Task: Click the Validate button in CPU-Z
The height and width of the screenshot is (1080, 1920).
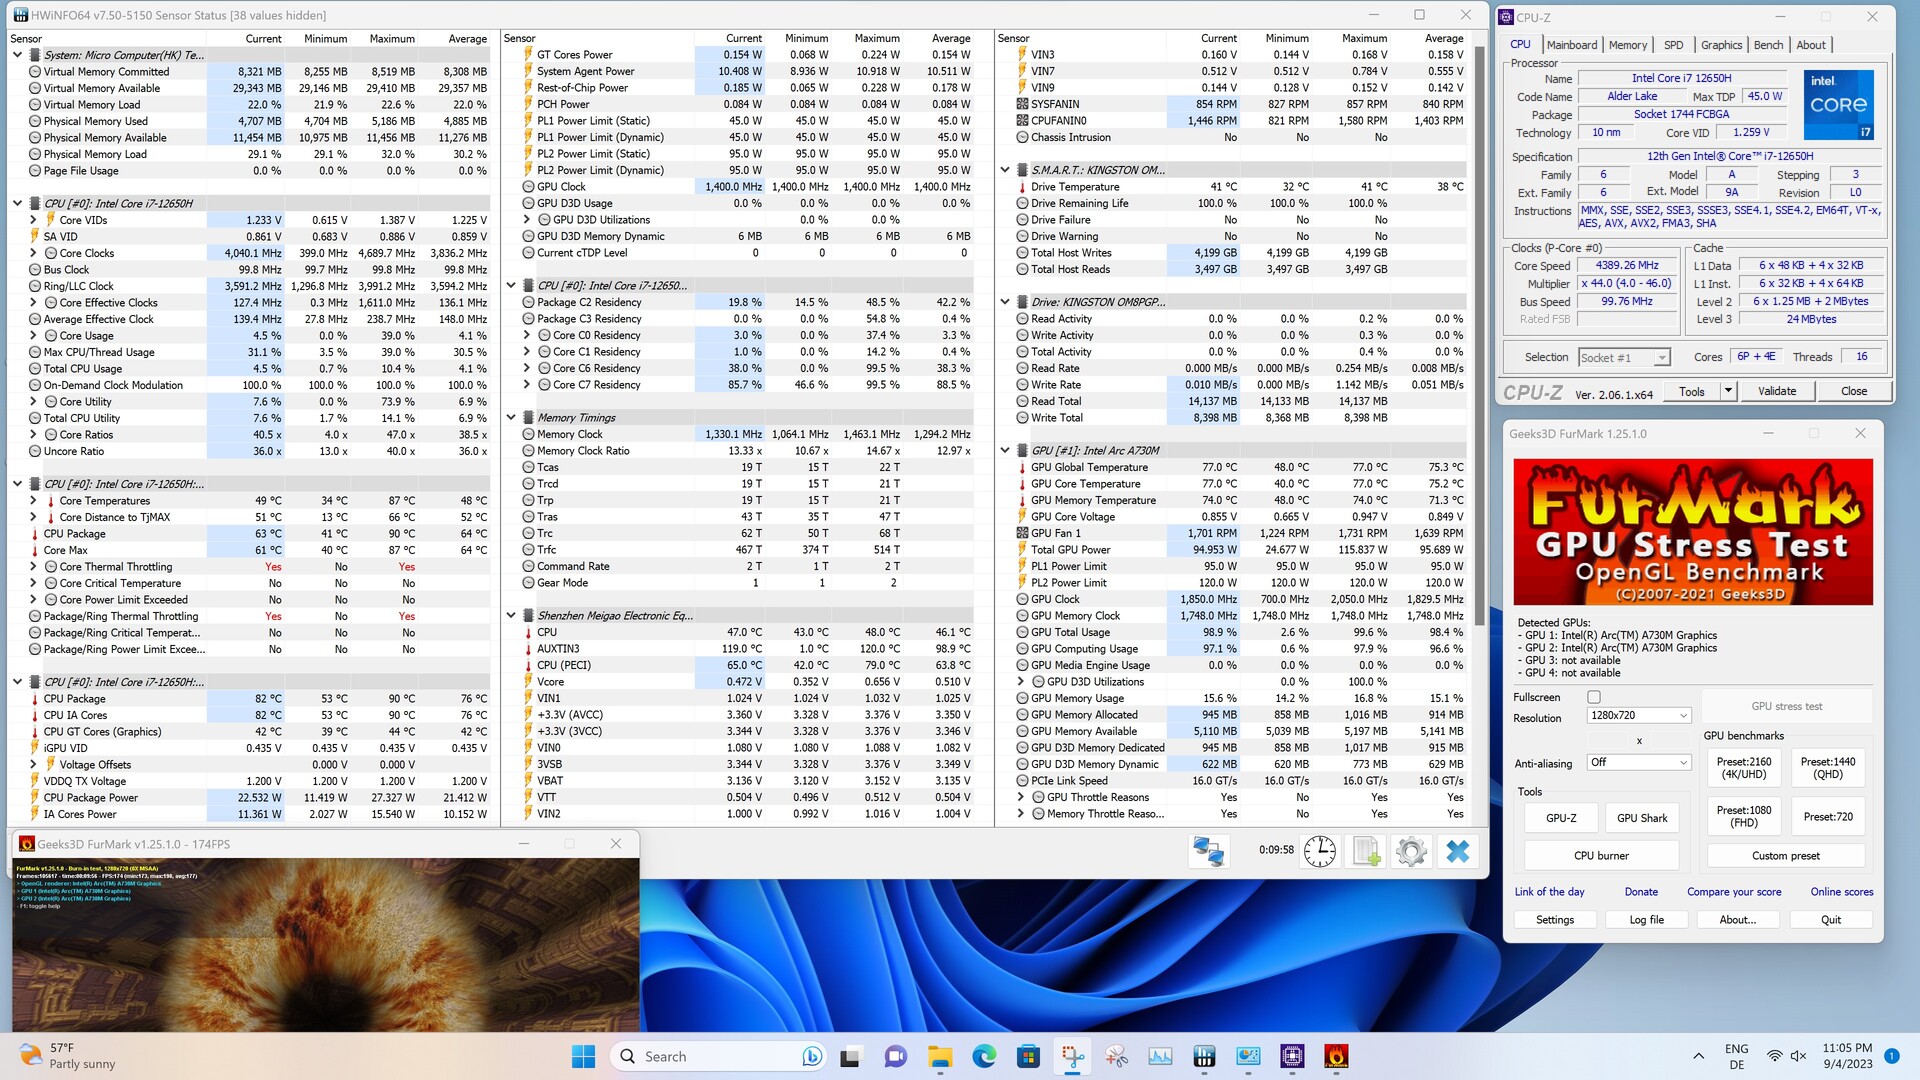Action: click(x=1776, y=391)
